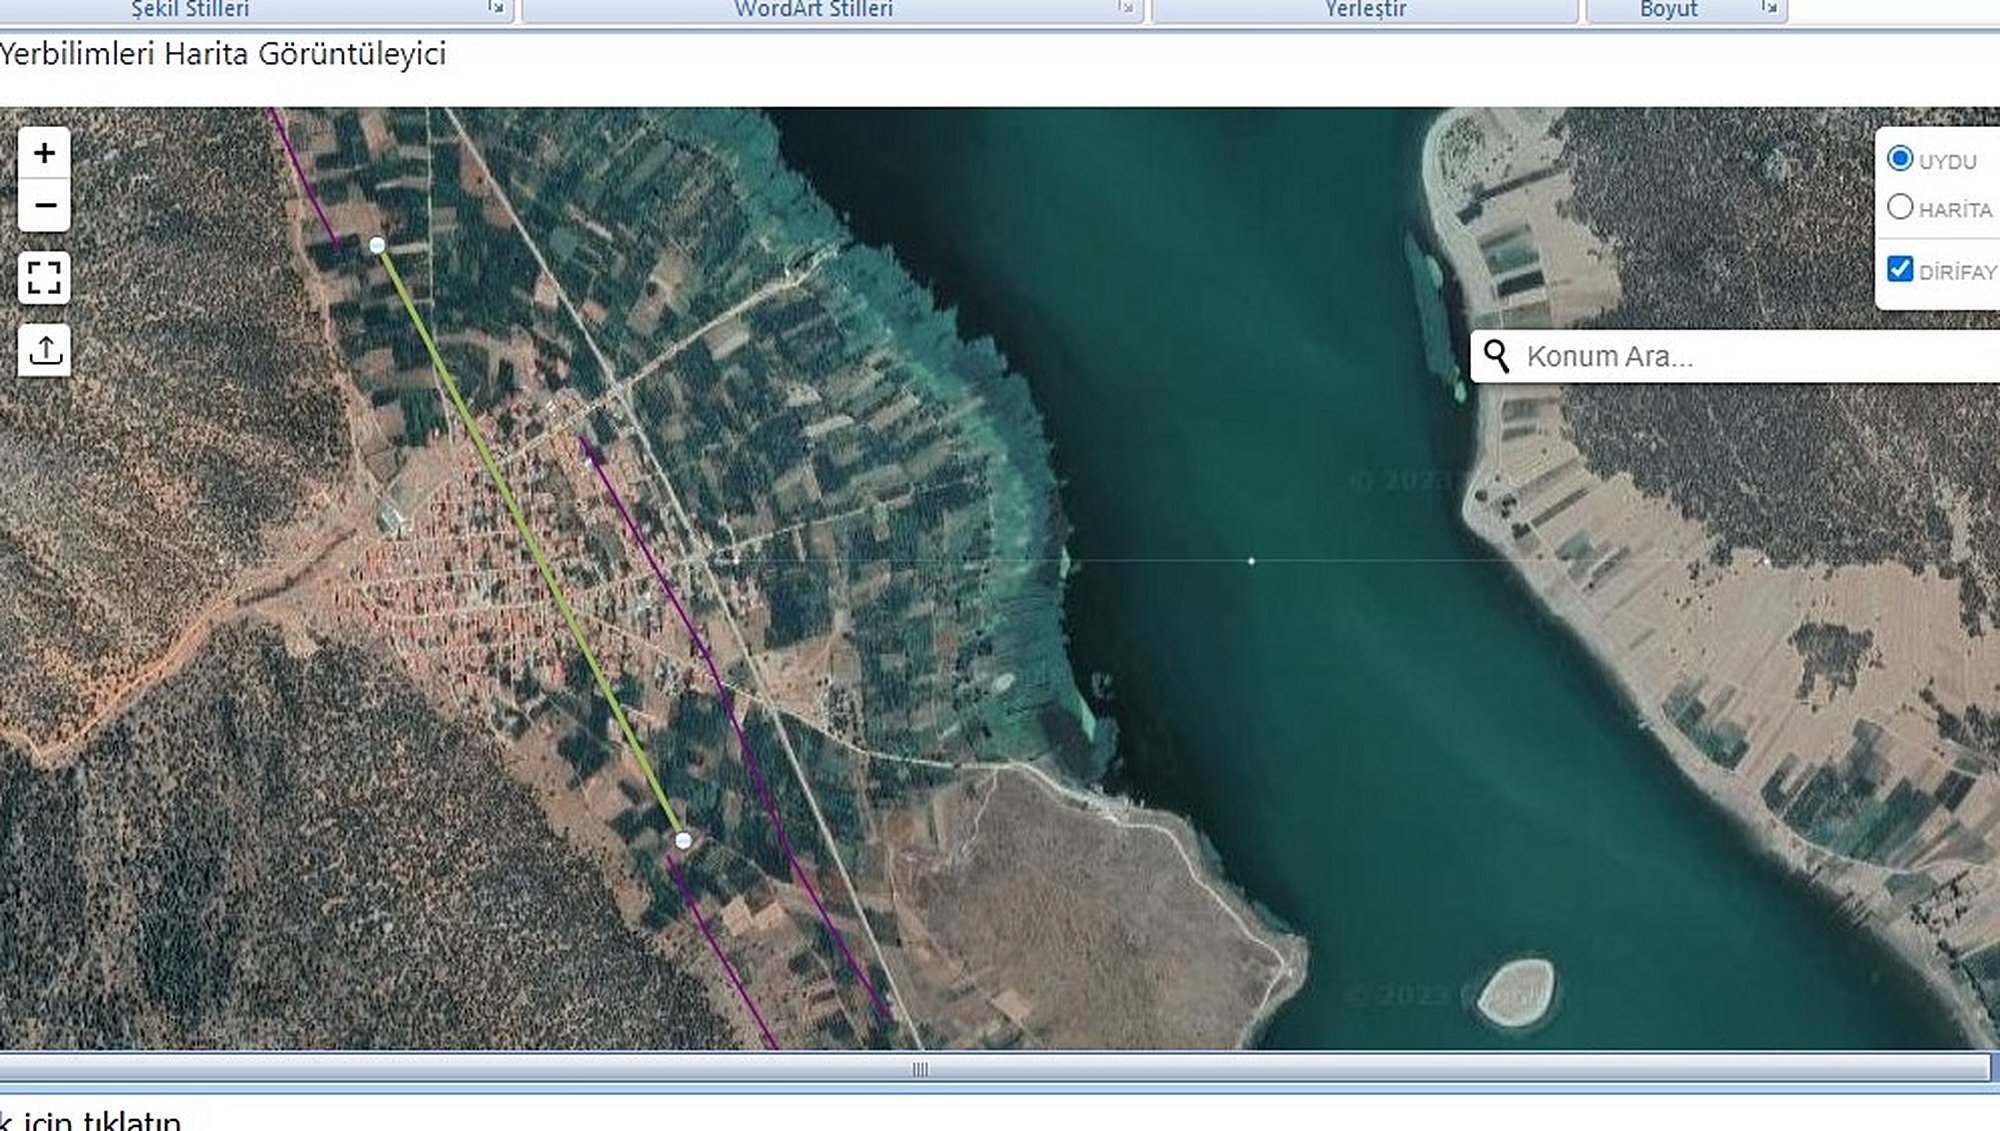Open WordArt Stilleri dialog launcher
The image size is (2000, 1131).
point(1127,8)
